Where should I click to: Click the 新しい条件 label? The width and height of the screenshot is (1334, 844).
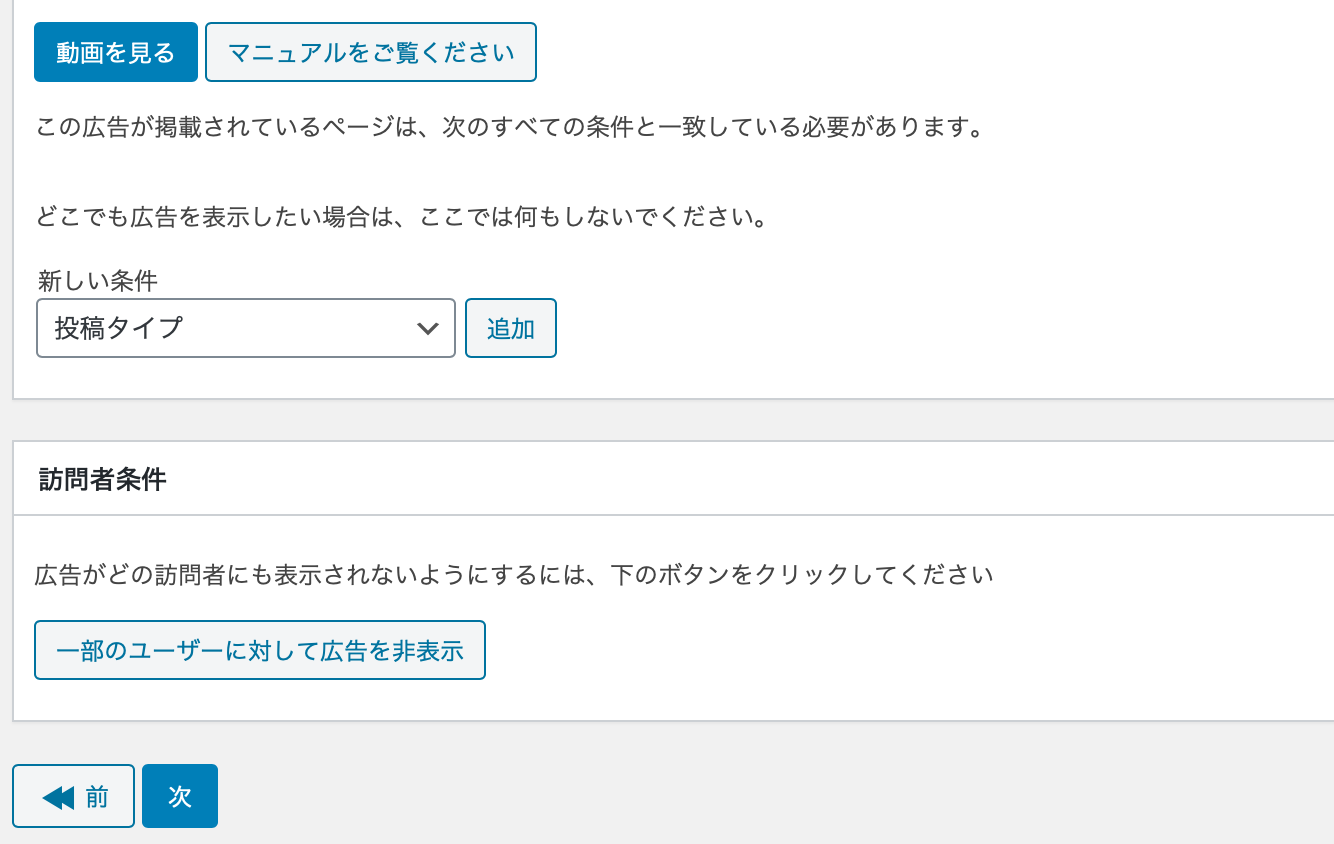tap(98, 280)
